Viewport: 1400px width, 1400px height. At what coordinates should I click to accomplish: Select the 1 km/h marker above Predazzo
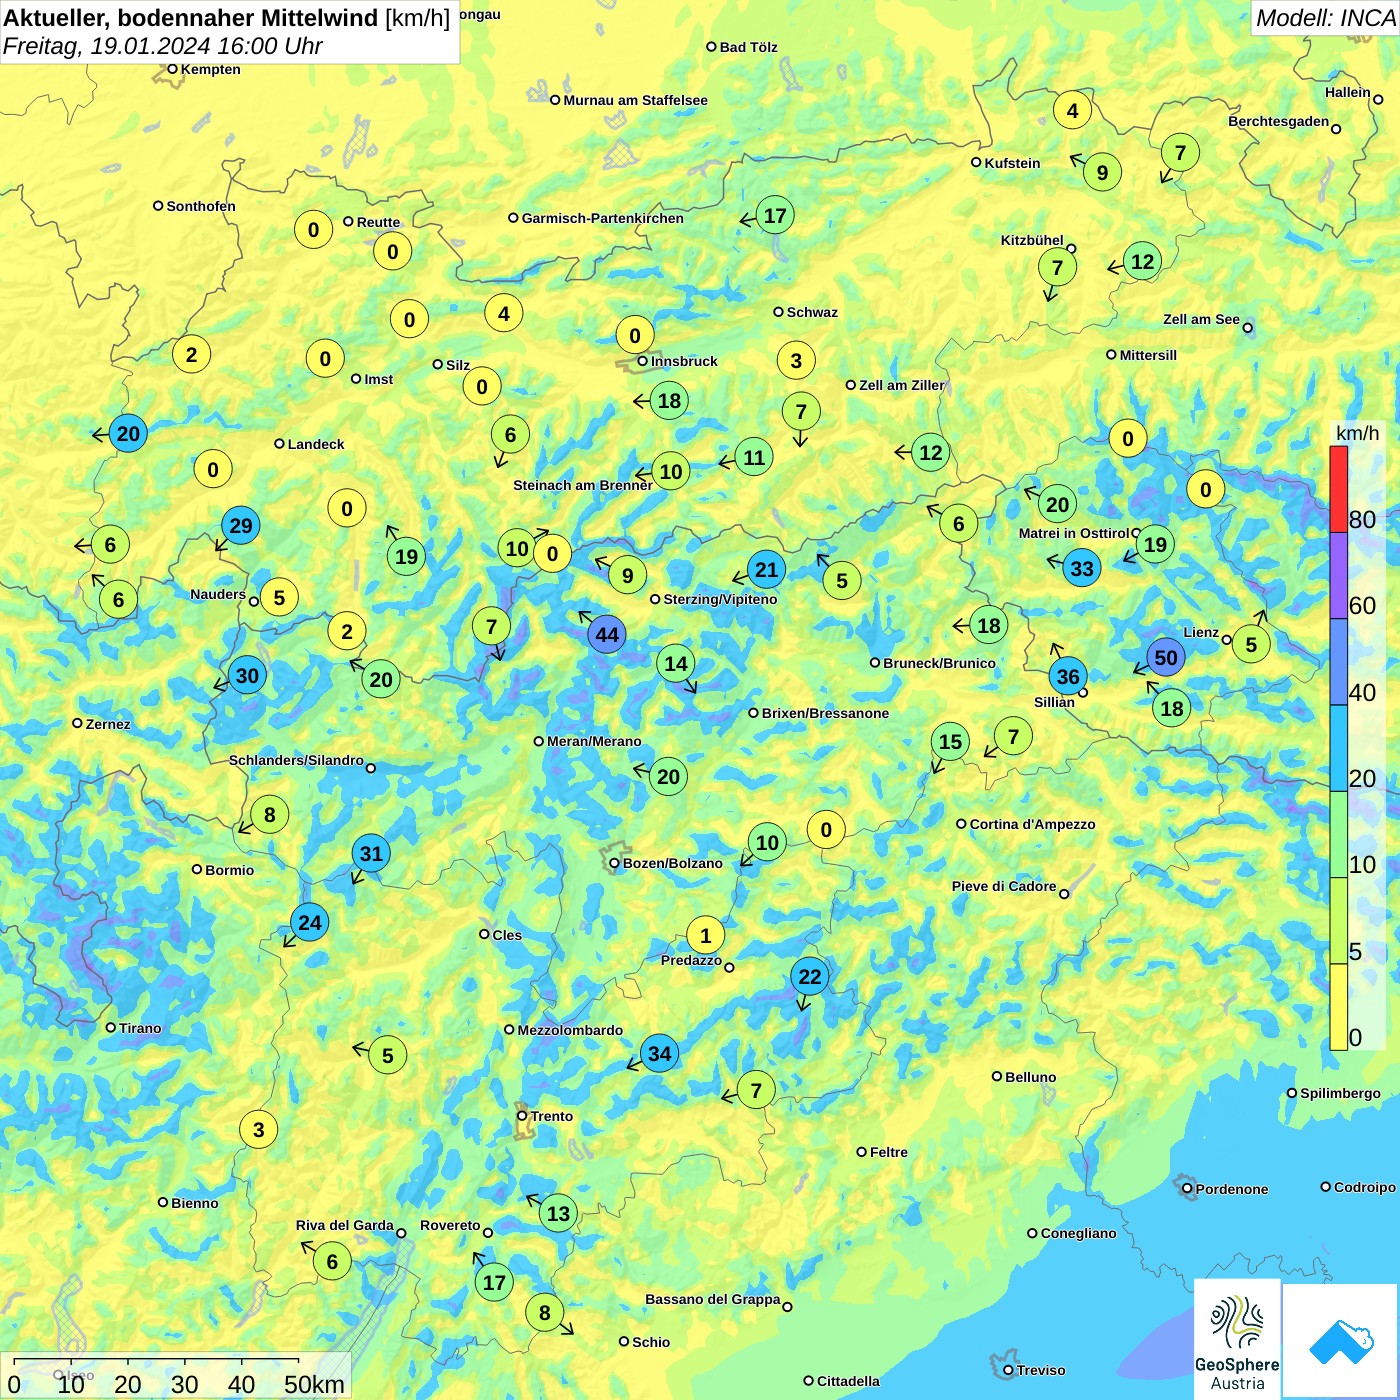(705, 936)
